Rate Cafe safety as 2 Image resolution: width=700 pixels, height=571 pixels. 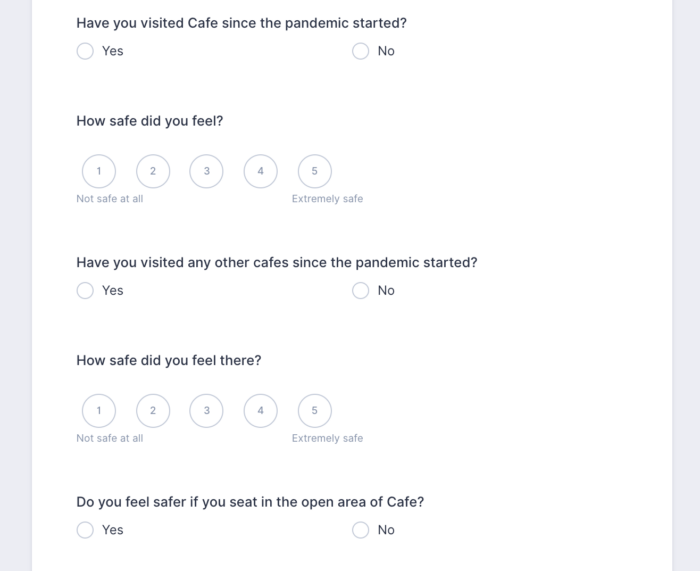153,171
